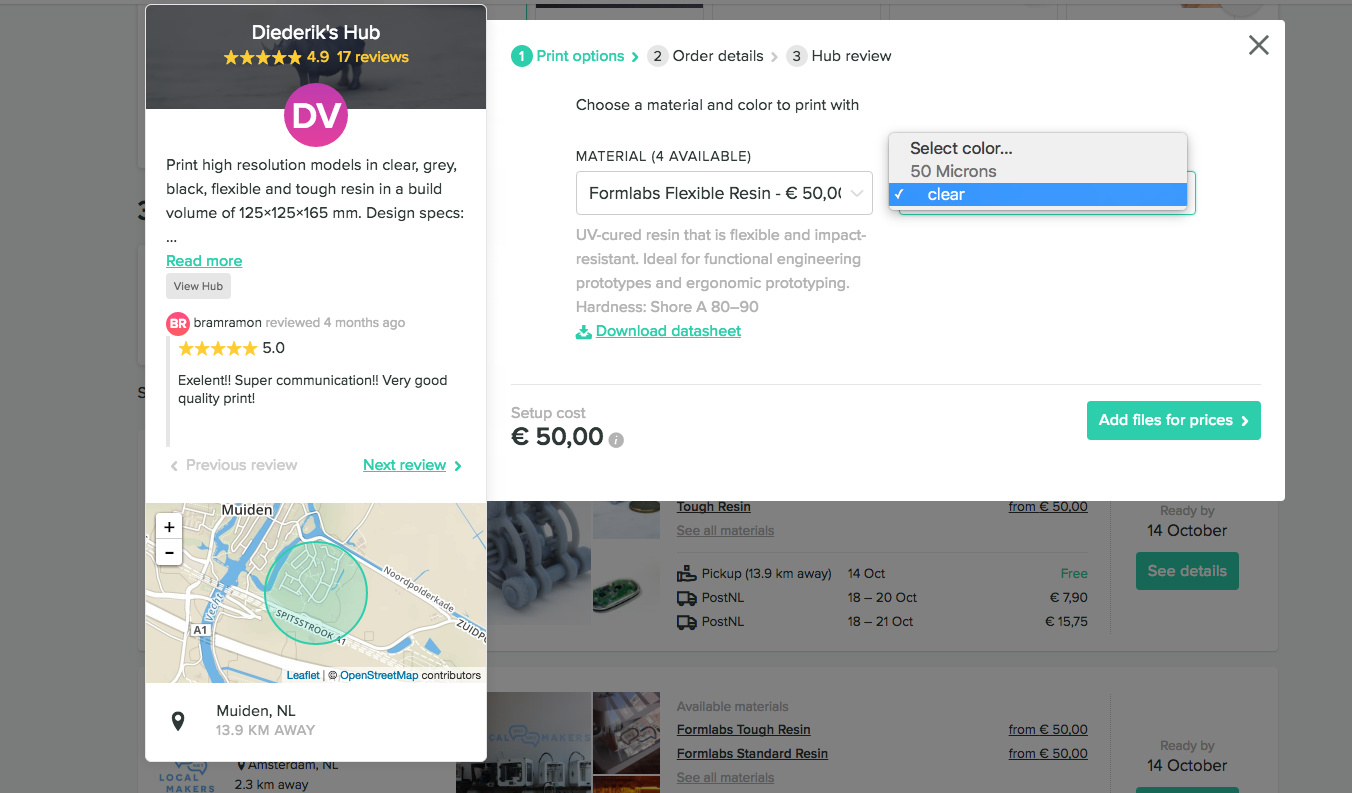Click the star rating of Diederik's Hub

pos(262,58)
